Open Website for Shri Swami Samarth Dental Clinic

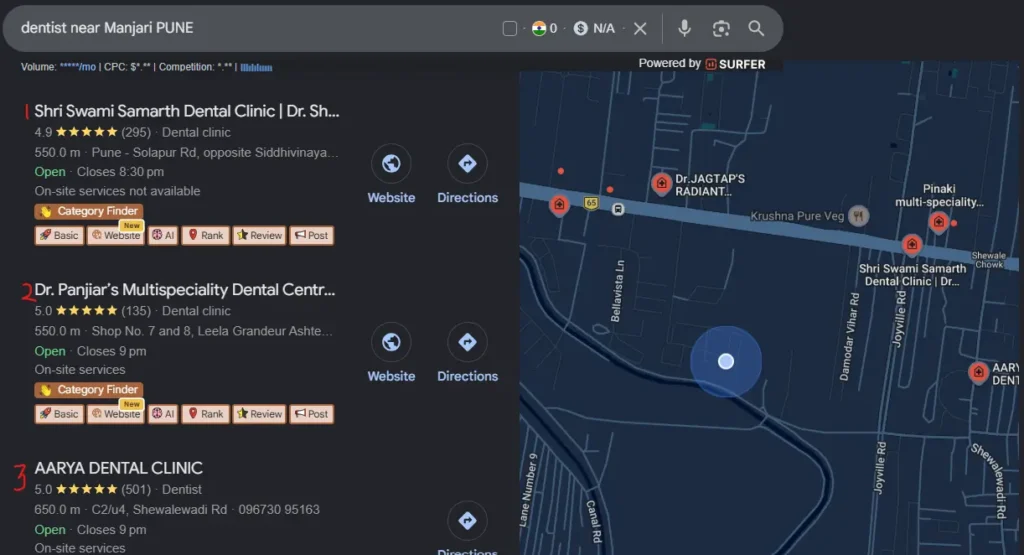click(391, 174)
